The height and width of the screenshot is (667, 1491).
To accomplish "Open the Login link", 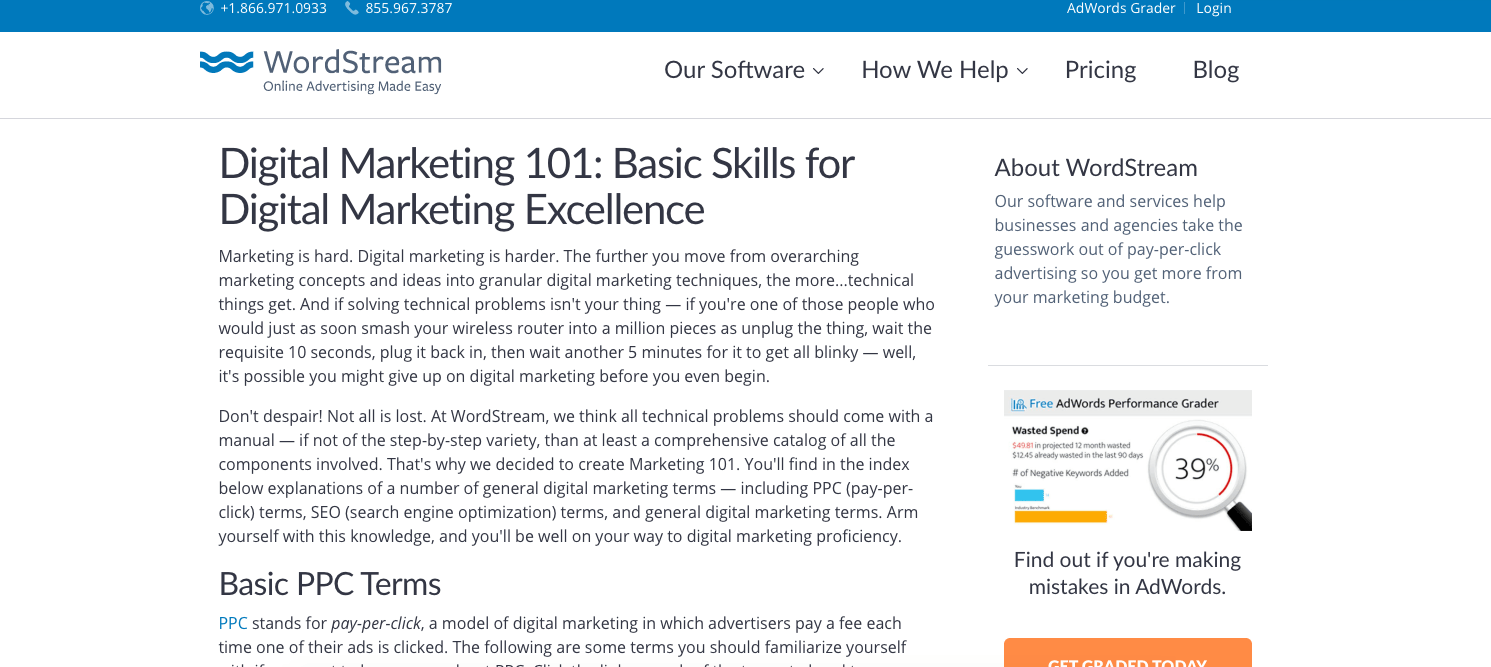I will [x=1213, y=8].
